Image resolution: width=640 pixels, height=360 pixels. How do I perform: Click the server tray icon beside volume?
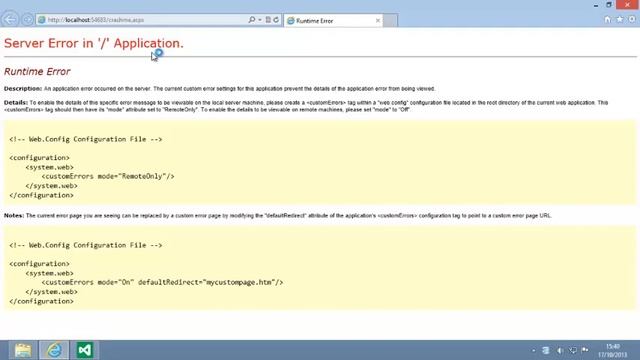pyautogui.click(x=546, y=350)
